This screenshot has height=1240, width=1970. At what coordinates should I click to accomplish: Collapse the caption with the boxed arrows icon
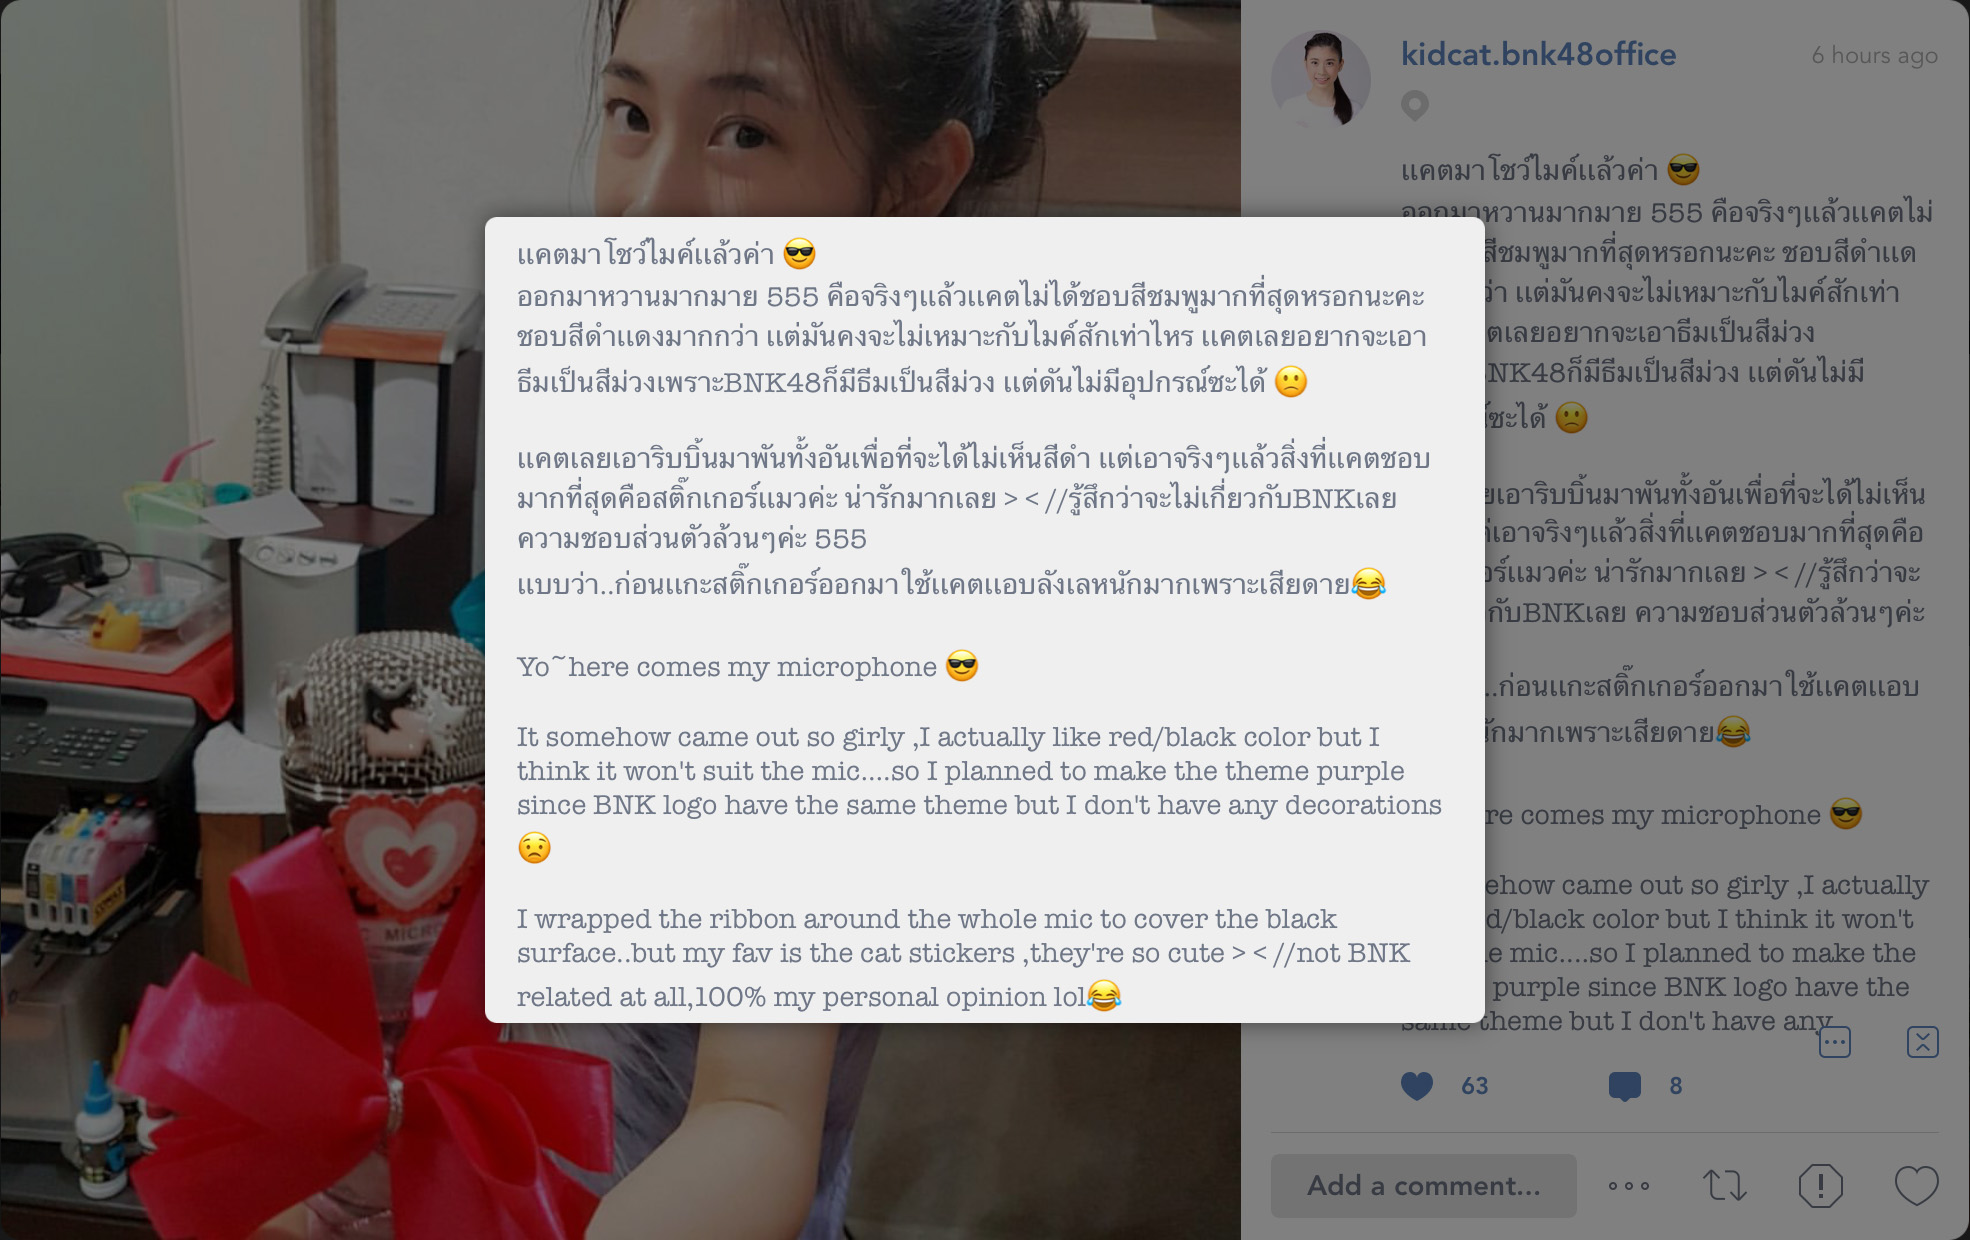pyautogui.click(x=1923, y=1042)
